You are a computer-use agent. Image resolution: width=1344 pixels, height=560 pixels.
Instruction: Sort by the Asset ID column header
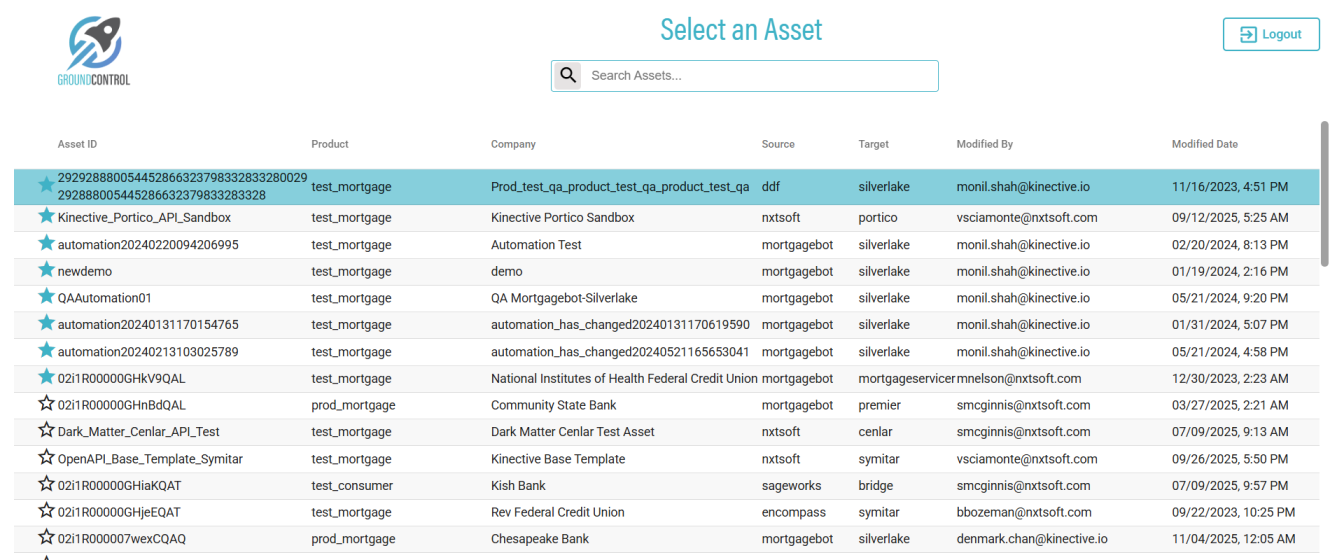[x=77, y=144]
